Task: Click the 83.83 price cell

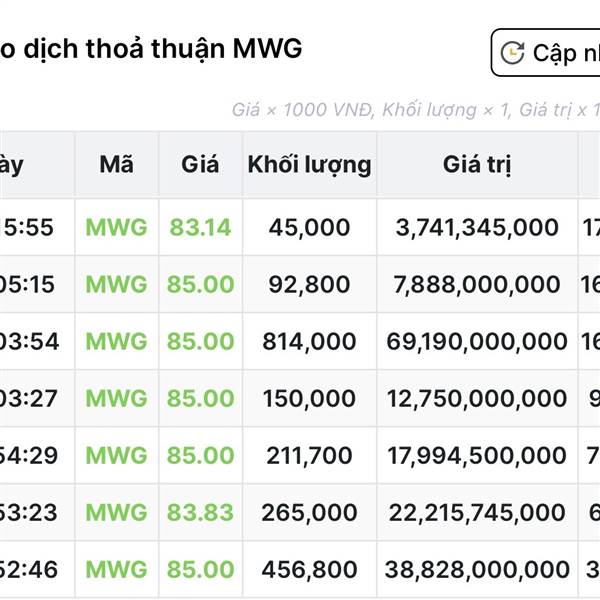Action: tap(200, 512)
